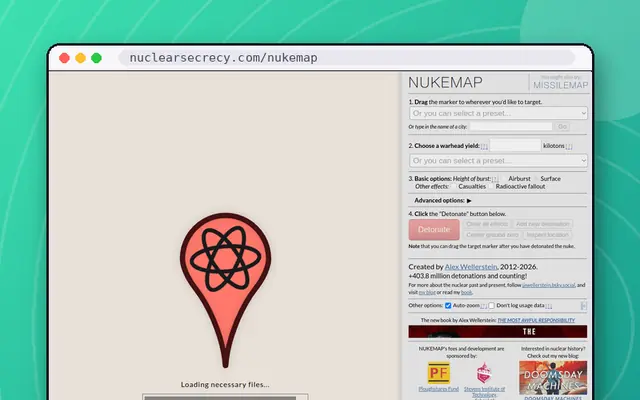The width and height of the screenshot is (640, 400).
Task: Open the Alex Wellerstein creator link
Action: (x=471, y=267)
